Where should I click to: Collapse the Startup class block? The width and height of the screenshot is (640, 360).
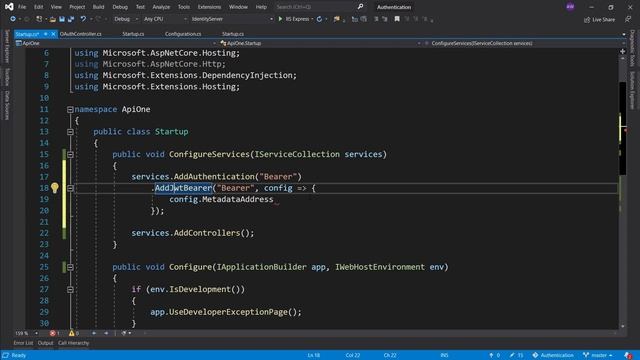70,132
